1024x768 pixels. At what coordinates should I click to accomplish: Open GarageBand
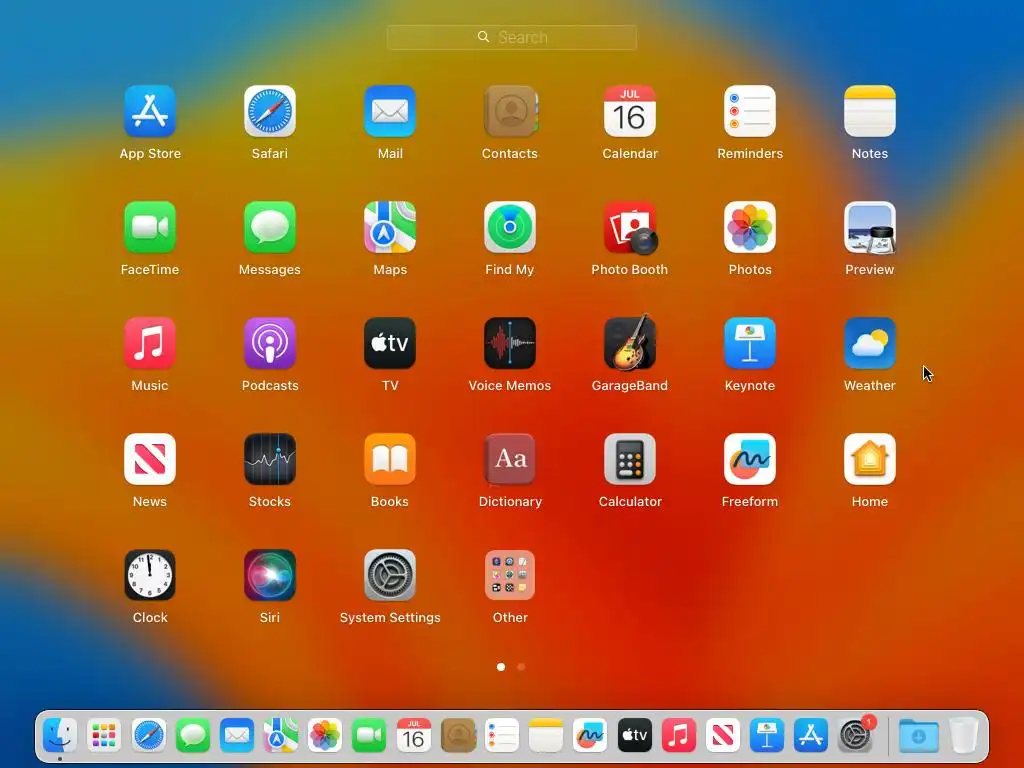pos(630,343)
